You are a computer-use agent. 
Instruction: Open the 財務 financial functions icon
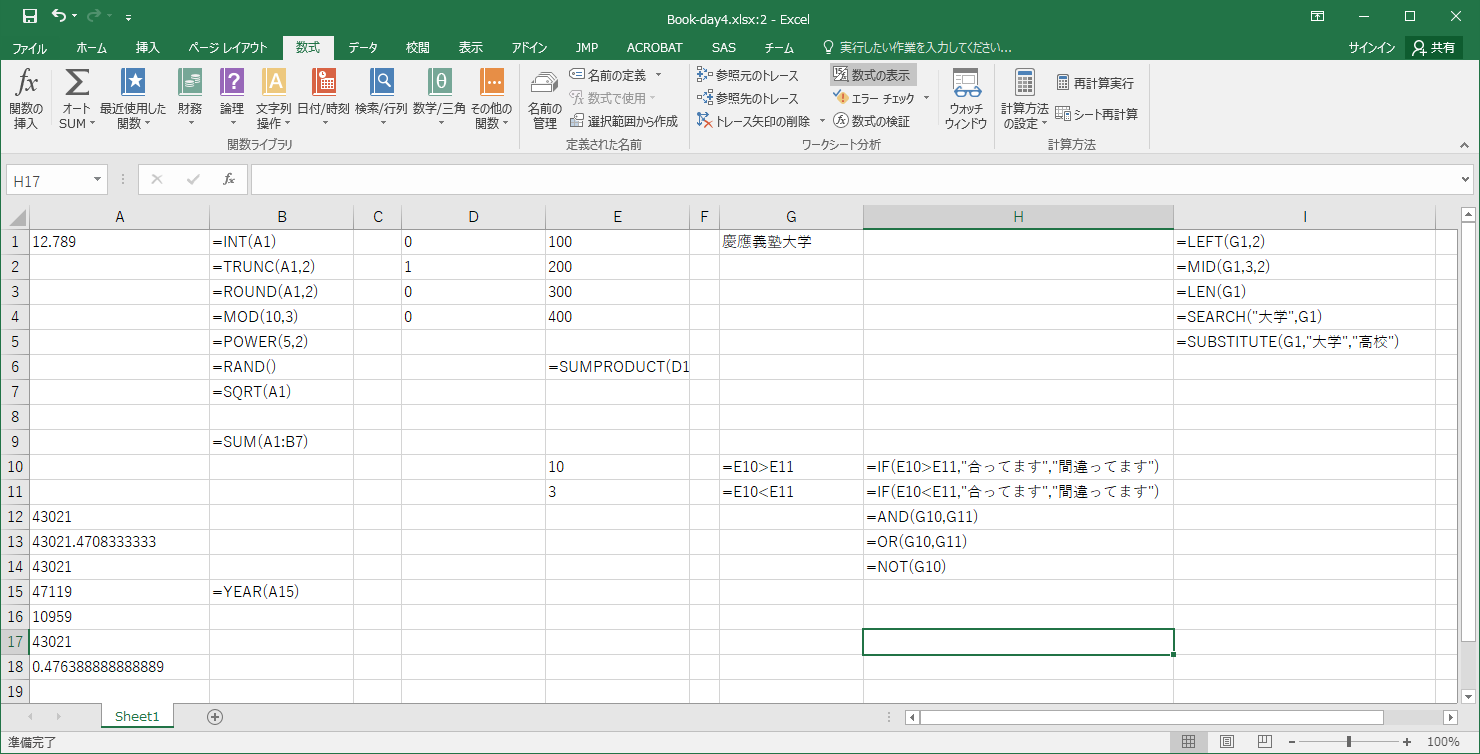(x=190, y=99)
